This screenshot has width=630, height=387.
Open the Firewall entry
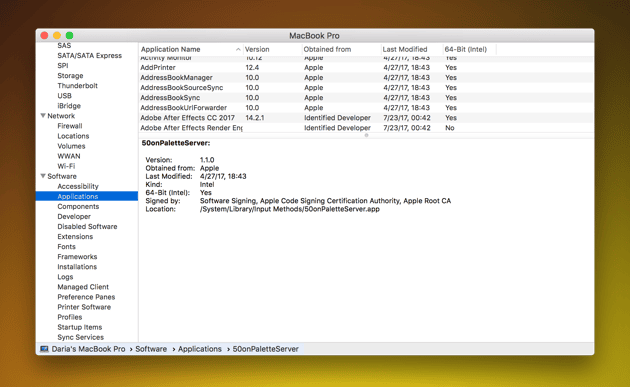(x=70, y=126)
